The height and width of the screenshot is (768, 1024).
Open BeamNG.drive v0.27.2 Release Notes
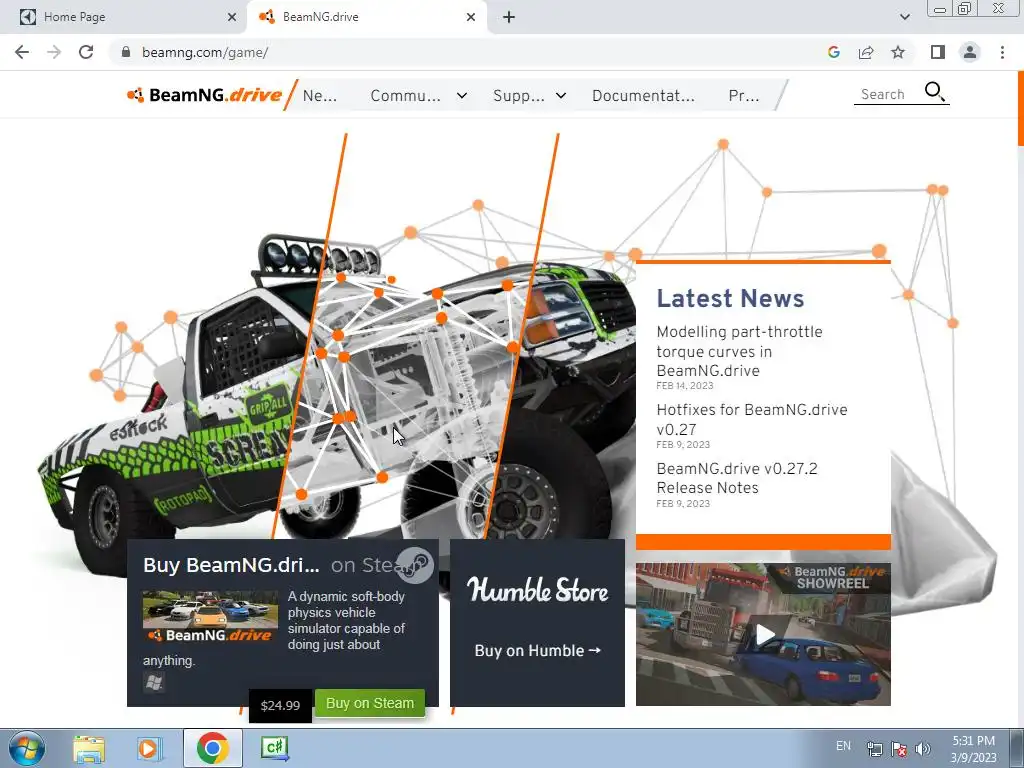(737, 478)
